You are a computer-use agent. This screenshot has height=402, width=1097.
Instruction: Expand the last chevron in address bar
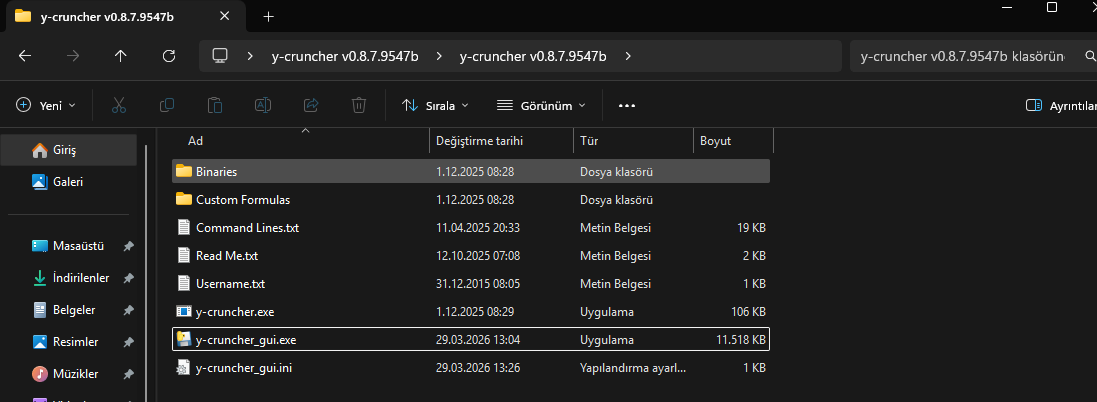[628, 56]
